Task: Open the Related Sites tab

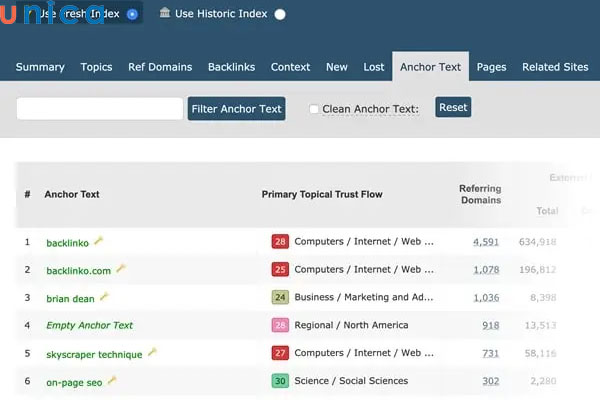Action: pos(555,67)
